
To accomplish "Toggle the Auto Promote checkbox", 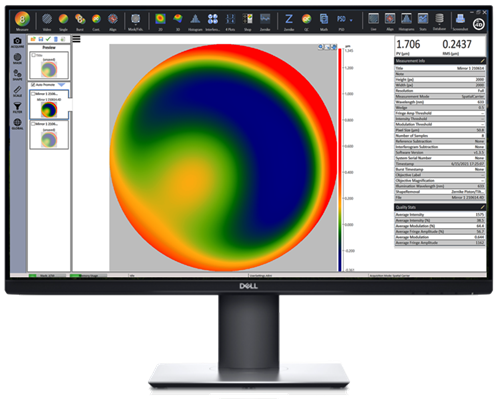I will (x=33, y=85).
